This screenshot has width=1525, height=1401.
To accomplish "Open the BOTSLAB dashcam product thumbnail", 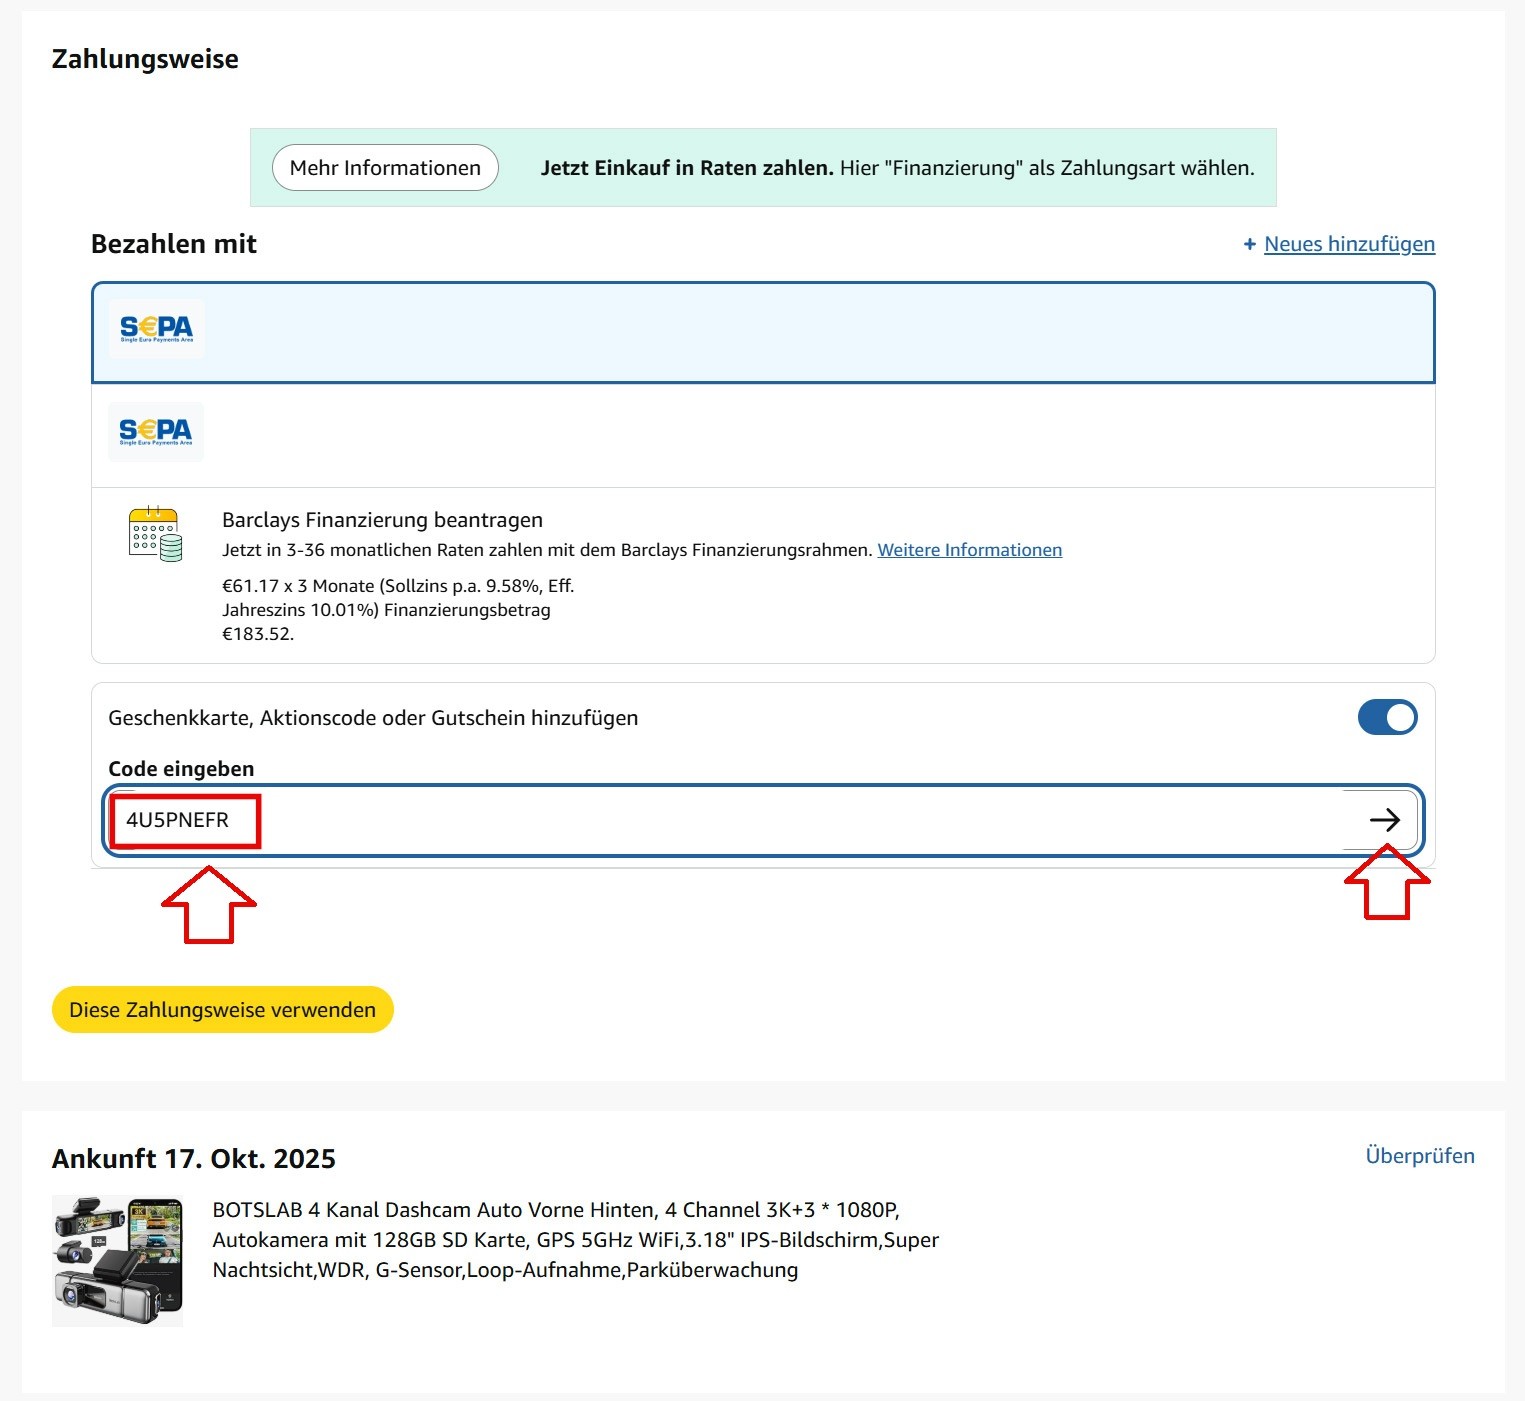I will (117, 1260).
